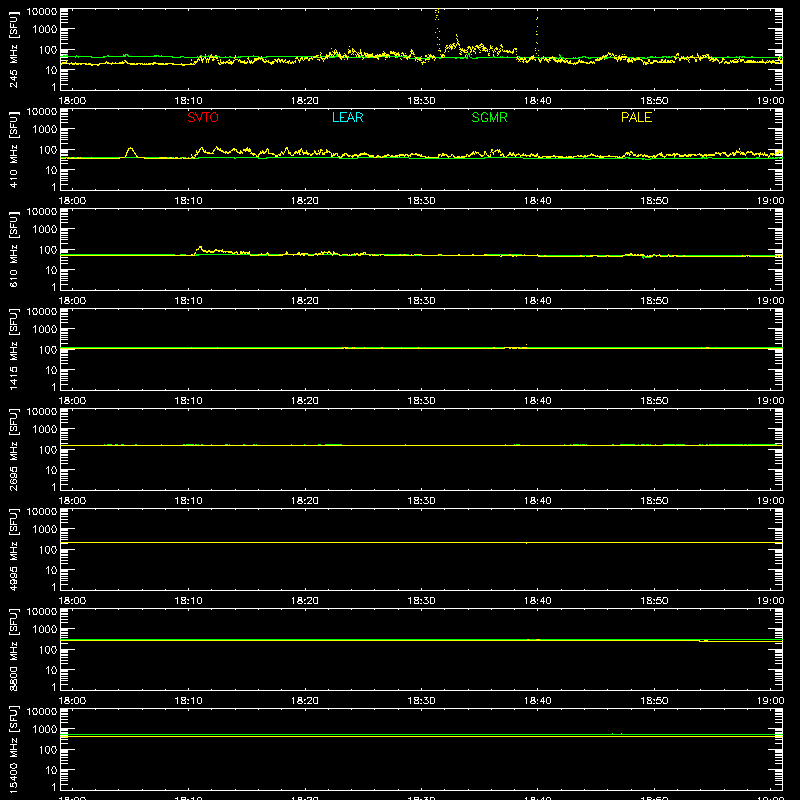The height and width of the screenshot is (800, 800).
Task: Click the 10 tick label of 4995 MHz plot
Action: point(51,570)
